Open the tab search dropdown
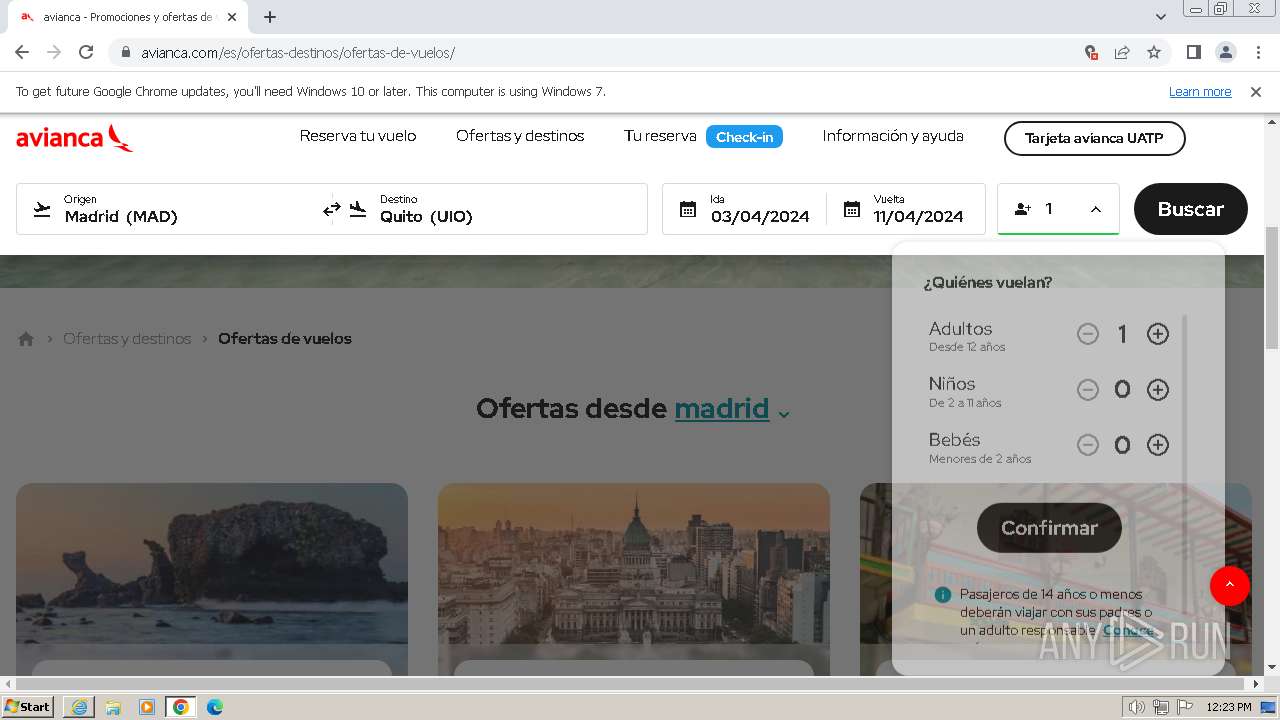This screenshot has height=720, width=1280. pos(1161,17)
